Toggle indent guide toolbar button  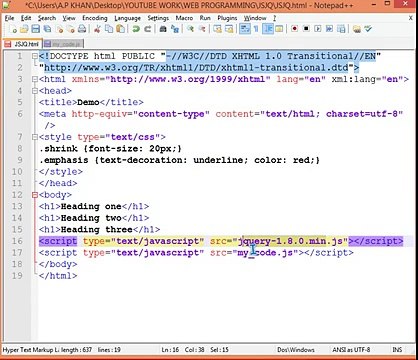coord(268,29)
